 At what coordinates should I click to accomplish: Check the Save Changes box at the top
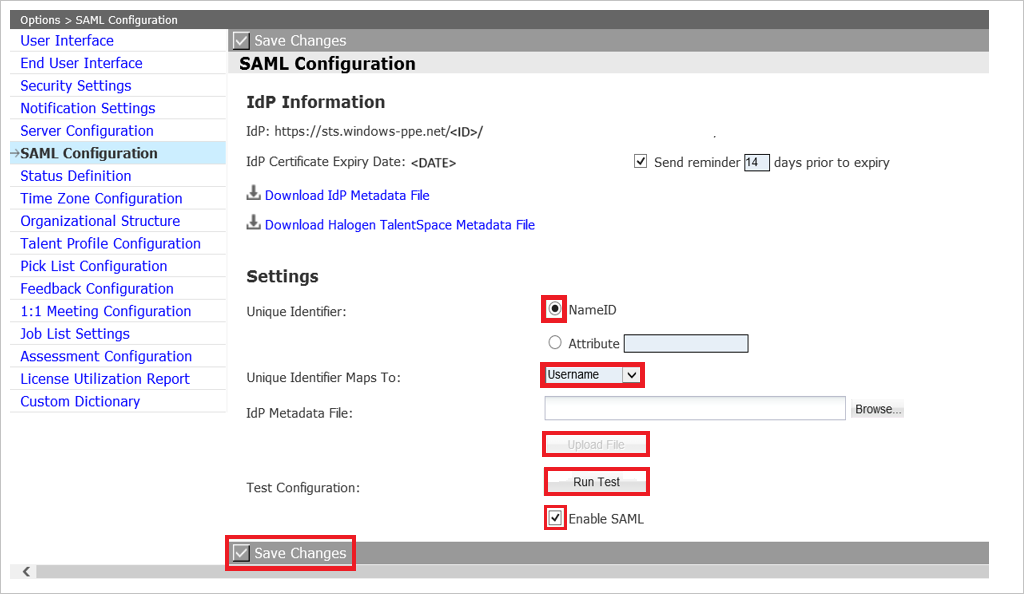(240, 40)
